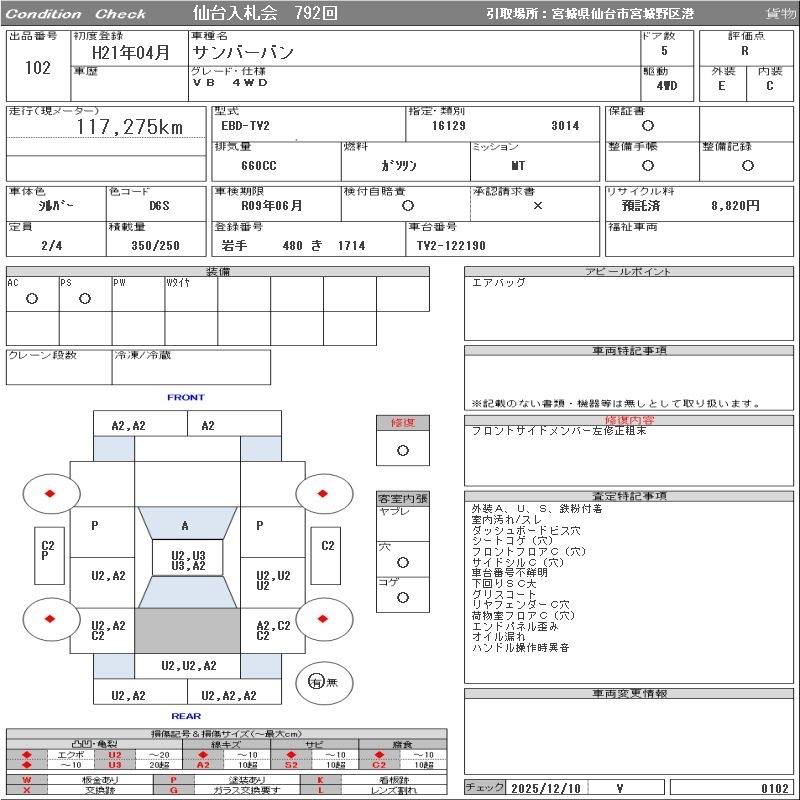This screenshot has height=800, width=800.
Task: Click the lot number 102 field
Action: click(37, 68)
